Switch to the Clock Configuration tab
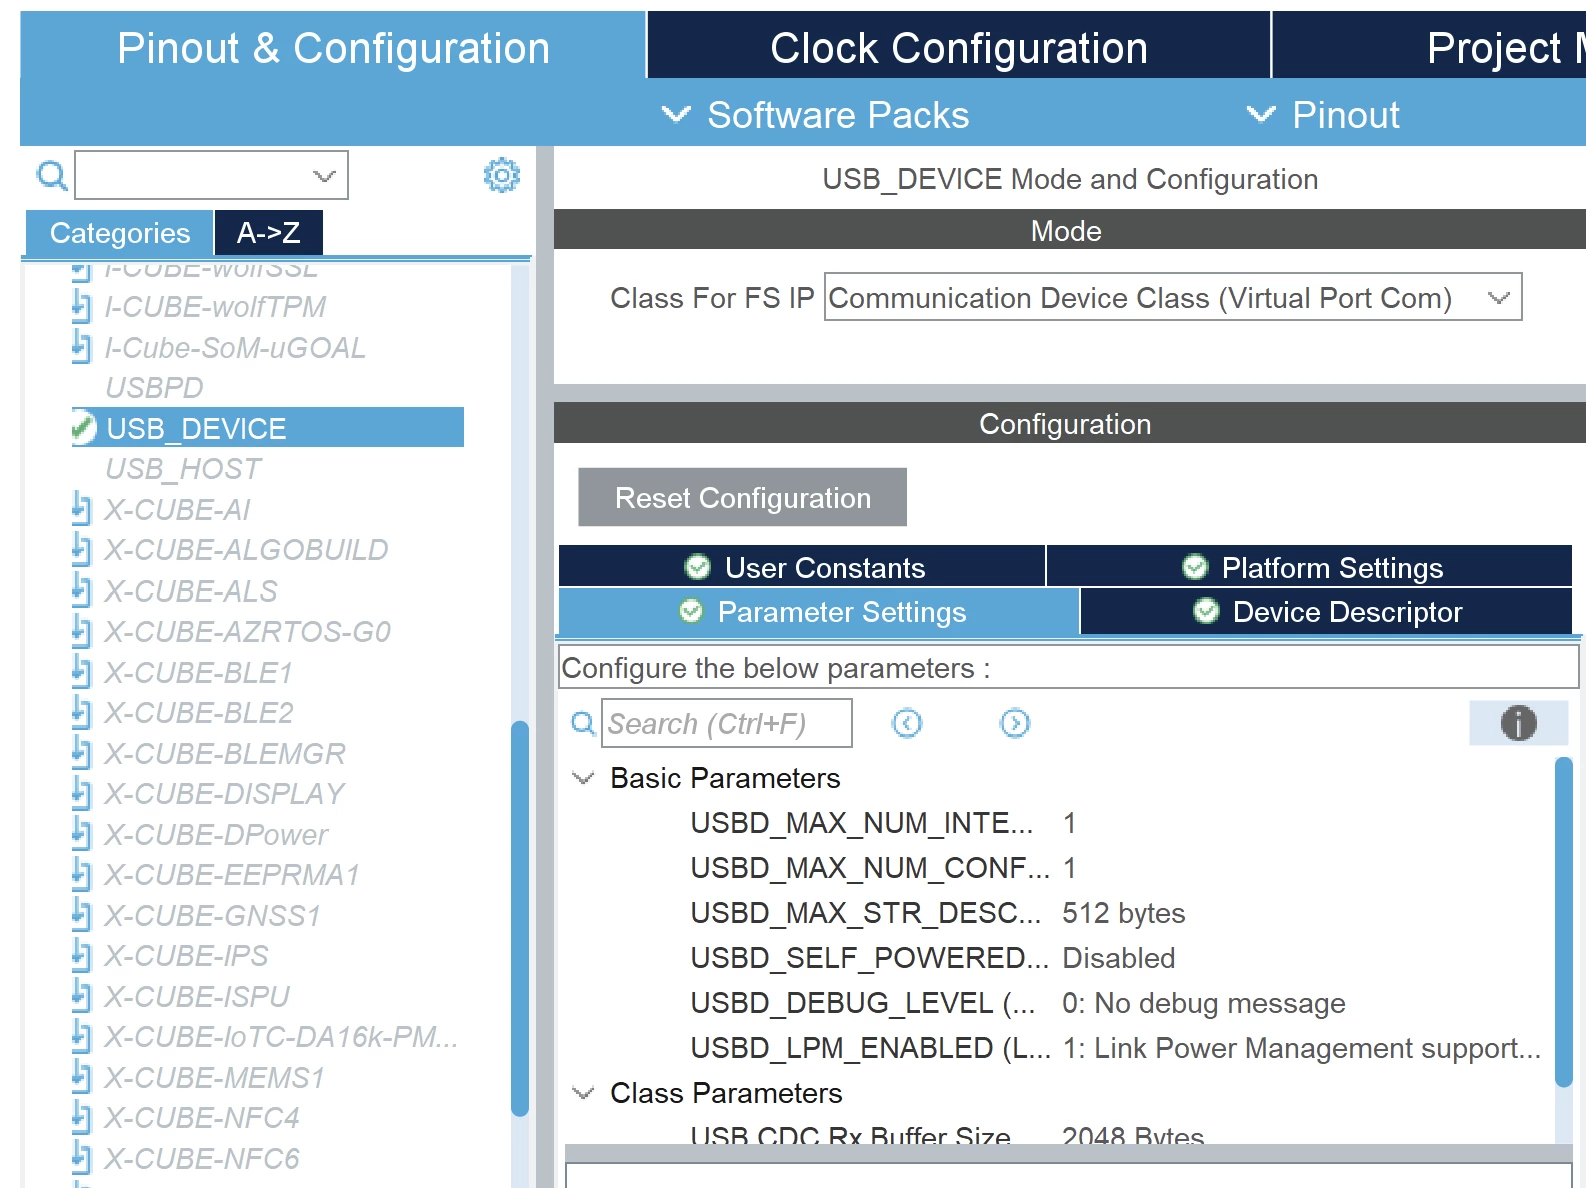The height and width of the screenshot is (1188, 1586). pos(959,47)
